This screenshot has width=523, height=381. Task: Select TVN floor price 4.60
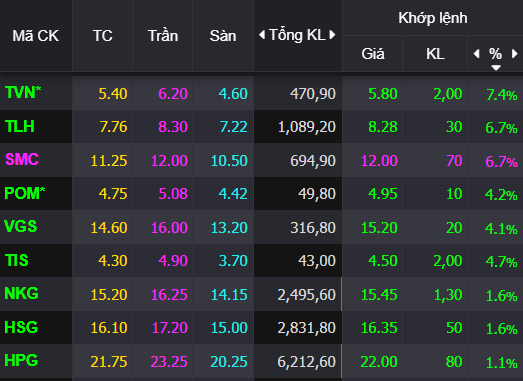[233, 94]
